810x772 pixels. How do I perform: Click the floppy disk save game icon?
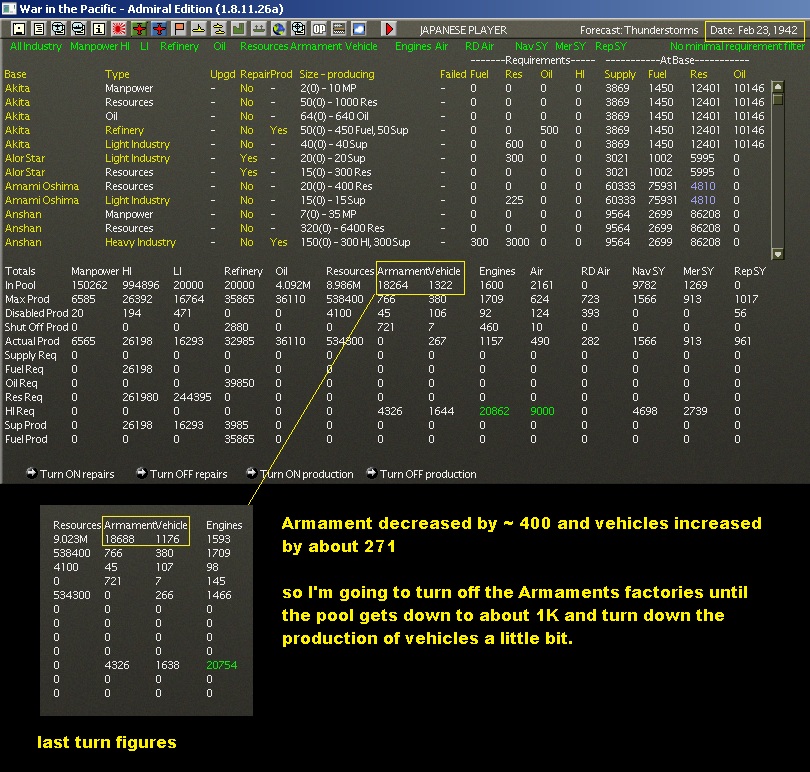19,29
